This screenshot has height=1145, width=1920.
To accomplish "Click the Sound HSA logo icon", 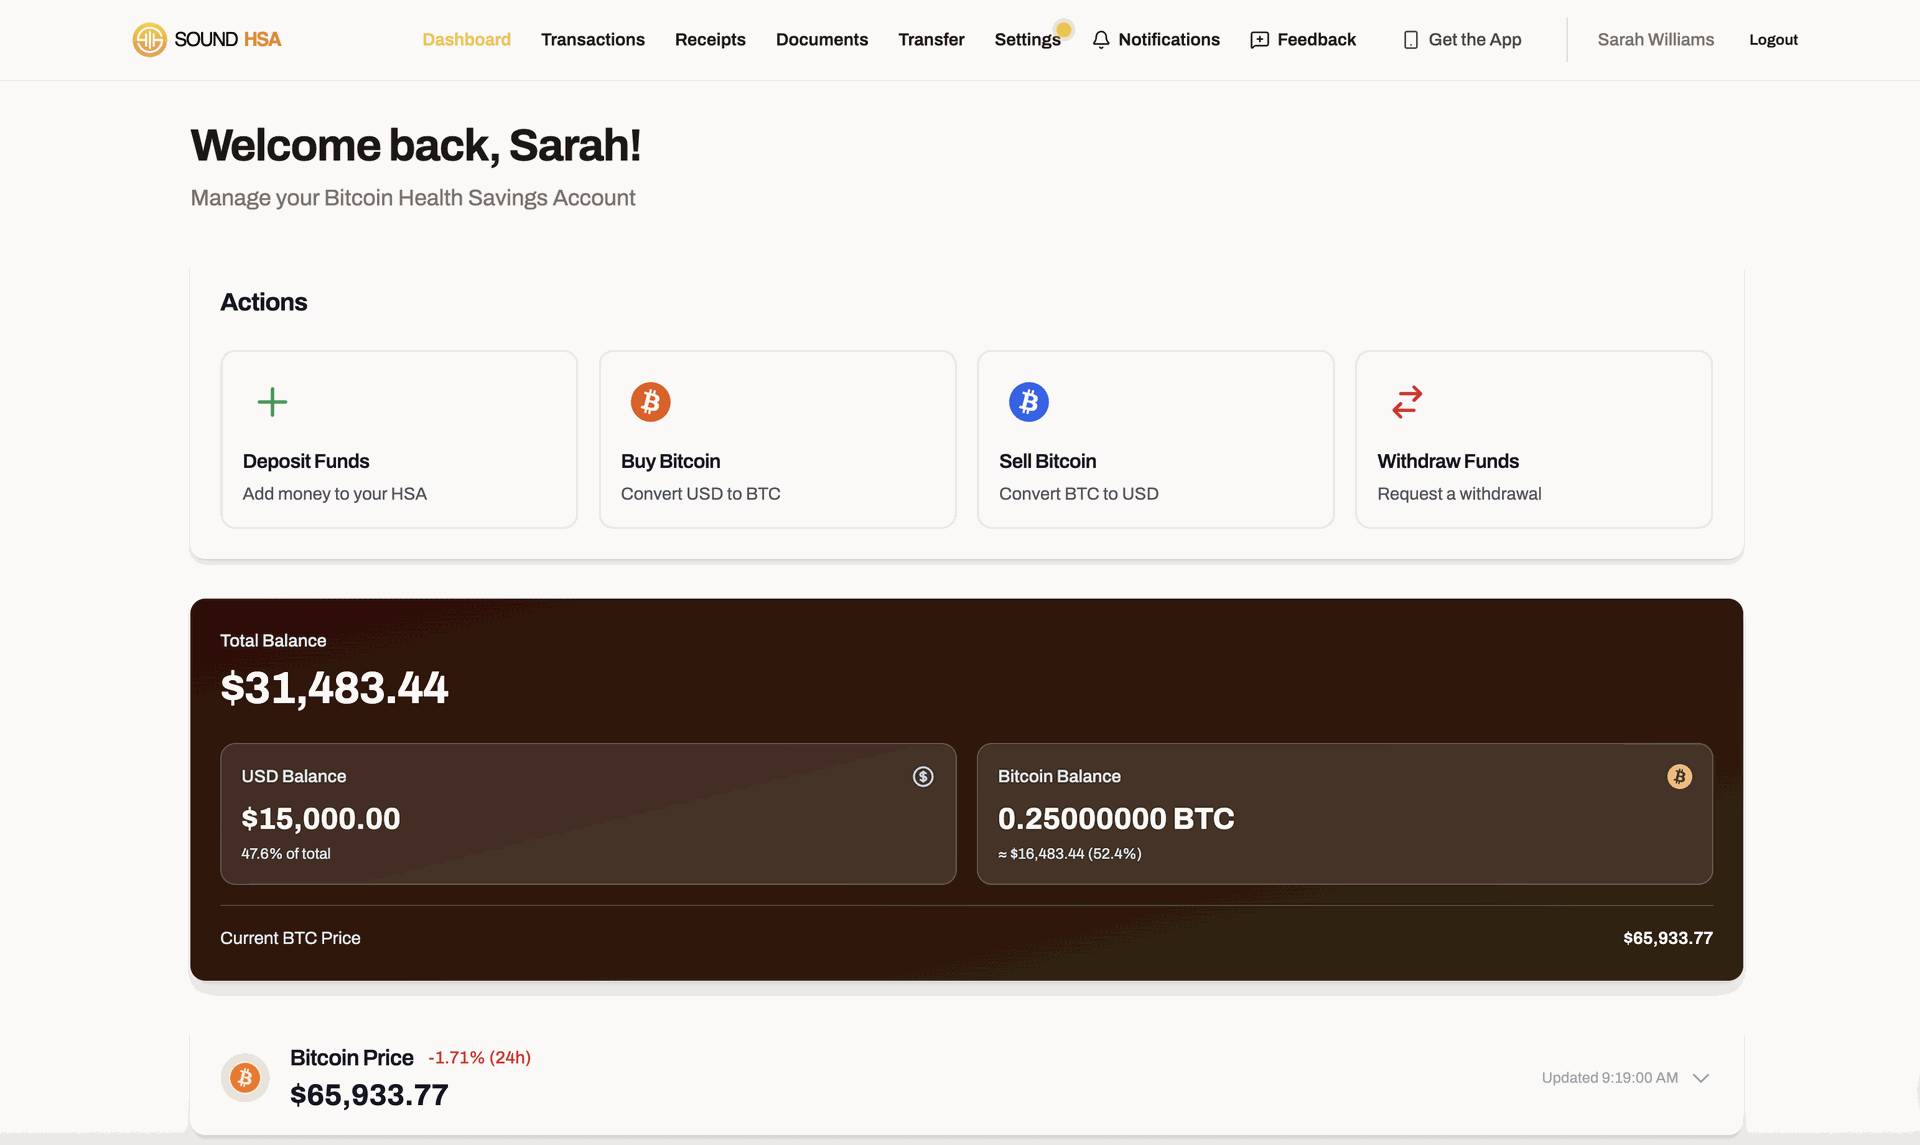I will click(148, 39).
